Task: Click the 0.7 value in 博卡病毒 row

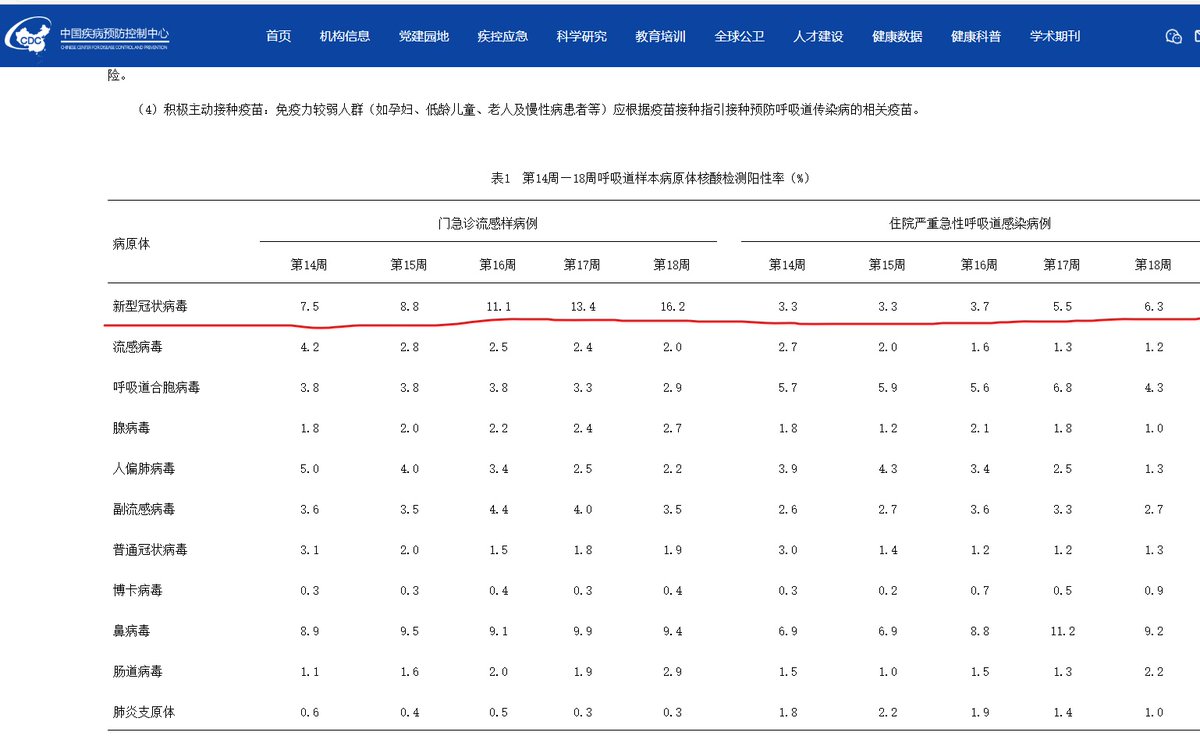Action: click(x=979, y=590)
